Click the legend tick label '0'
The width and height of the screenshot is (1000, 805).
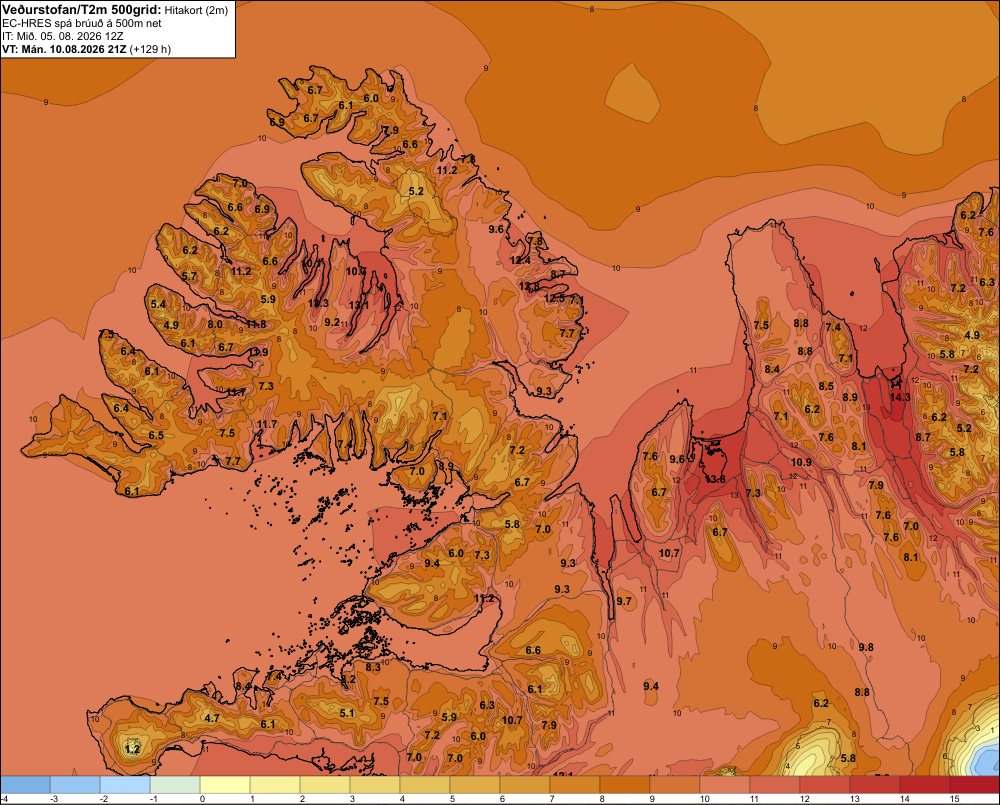(x=202, y=799)
